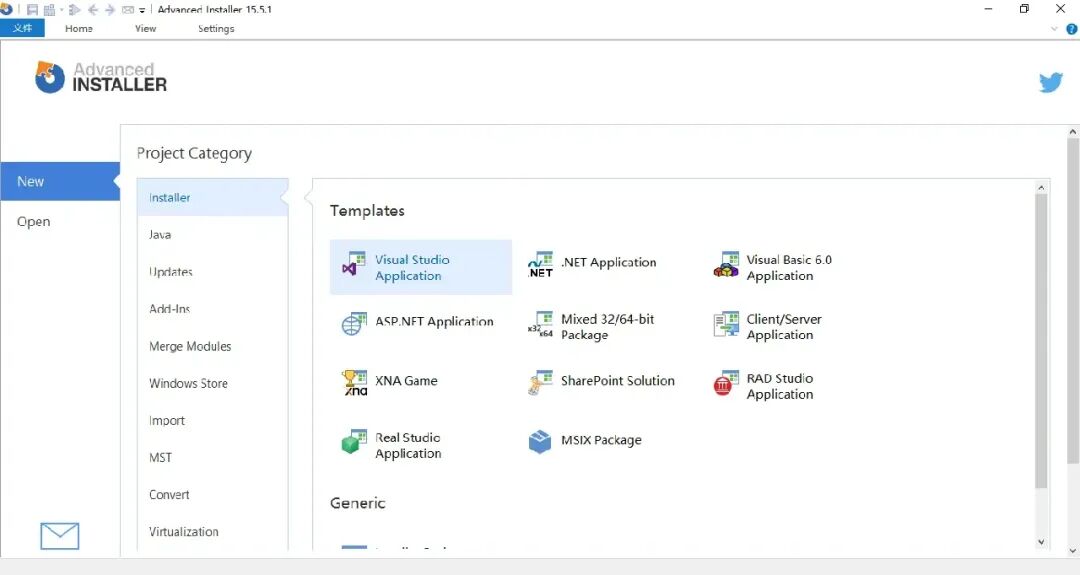Choose the Visual Basic 6.0 Application label
This screenshot has height=575, width=1080.
789,267
